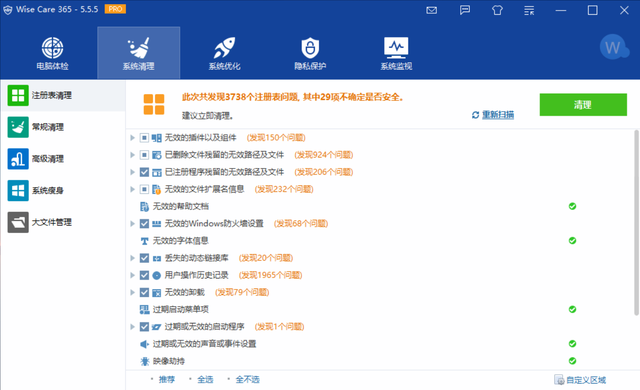This screenshot has width=640, height=390.
Task: Uncheck 用户操作历史记录 checkbox
Action: (x=144, y=275)
